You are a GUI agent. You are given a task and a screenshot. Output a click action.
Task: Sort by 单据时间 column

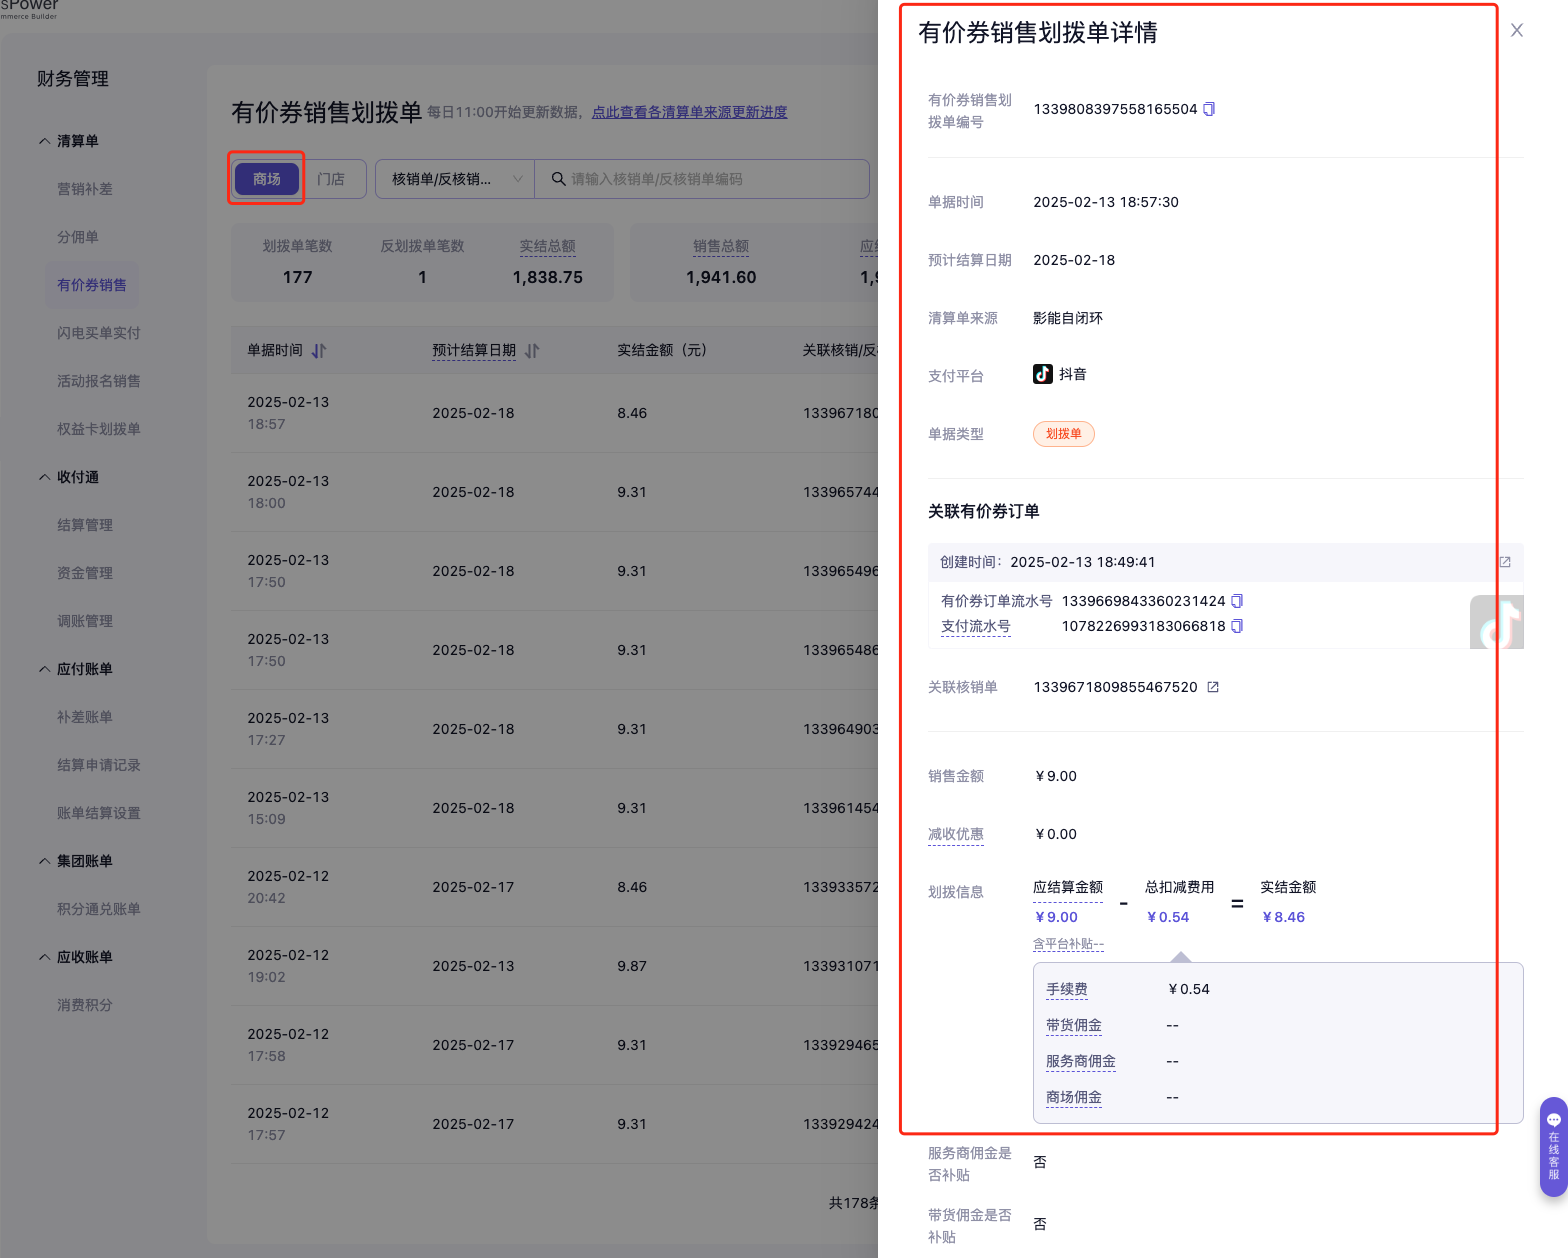(x=319, y=351)
